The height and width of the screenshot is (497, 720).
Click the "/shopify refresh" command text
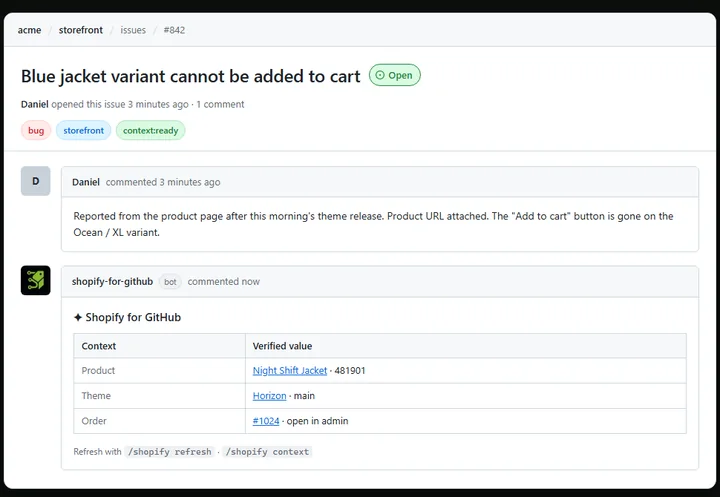pyautogui.click(x=169, y=452)
